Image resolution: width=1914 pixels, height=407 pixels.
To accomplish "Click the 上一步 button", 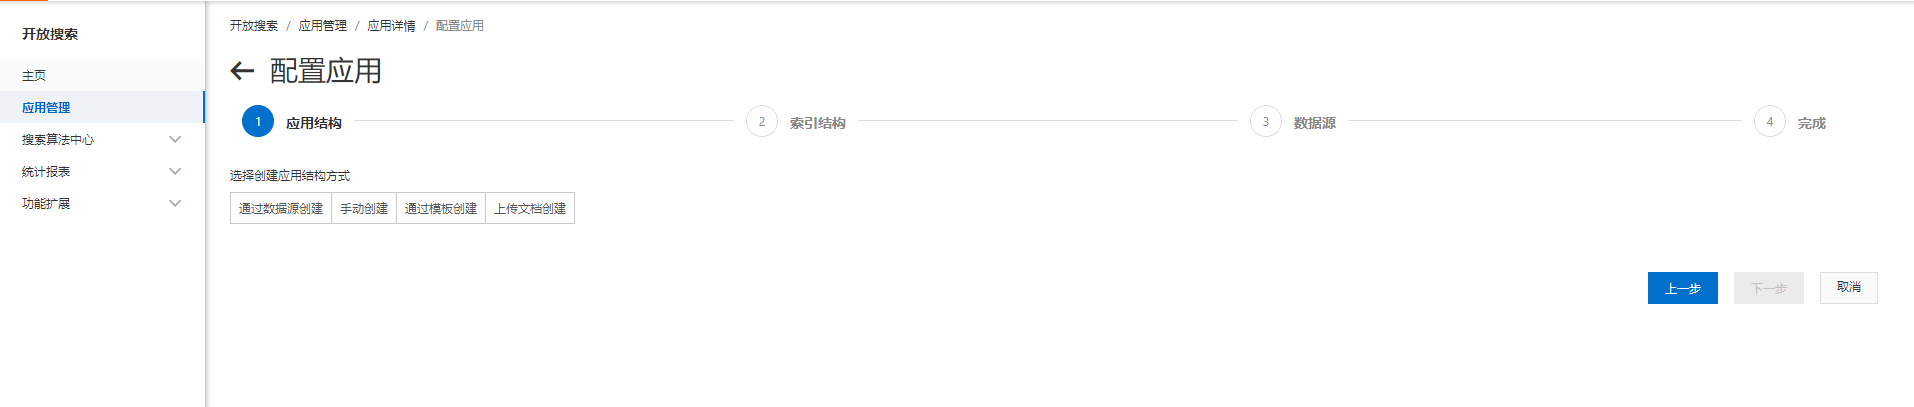I will [x=1683, y=288].
